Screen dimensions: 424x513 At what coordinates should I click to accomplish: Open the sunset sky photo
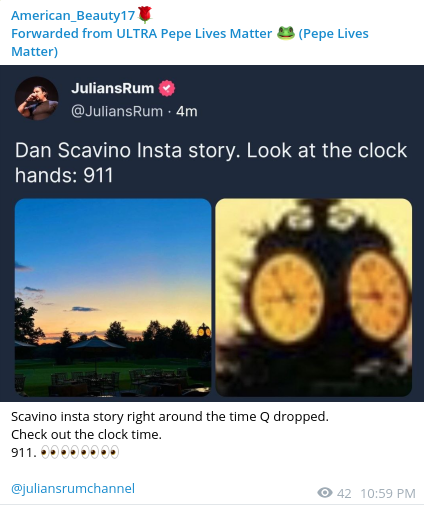[x=113, y=297]
